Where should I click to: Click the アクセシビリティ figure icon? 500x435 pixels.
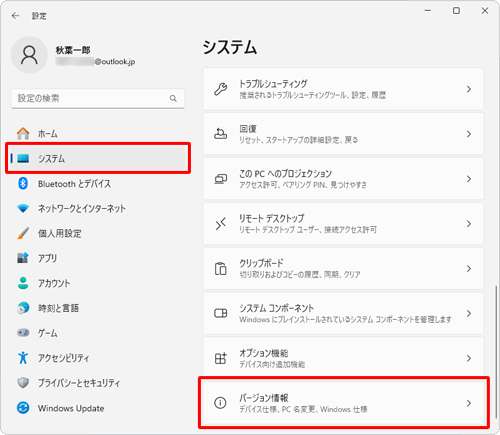[23, 358]
